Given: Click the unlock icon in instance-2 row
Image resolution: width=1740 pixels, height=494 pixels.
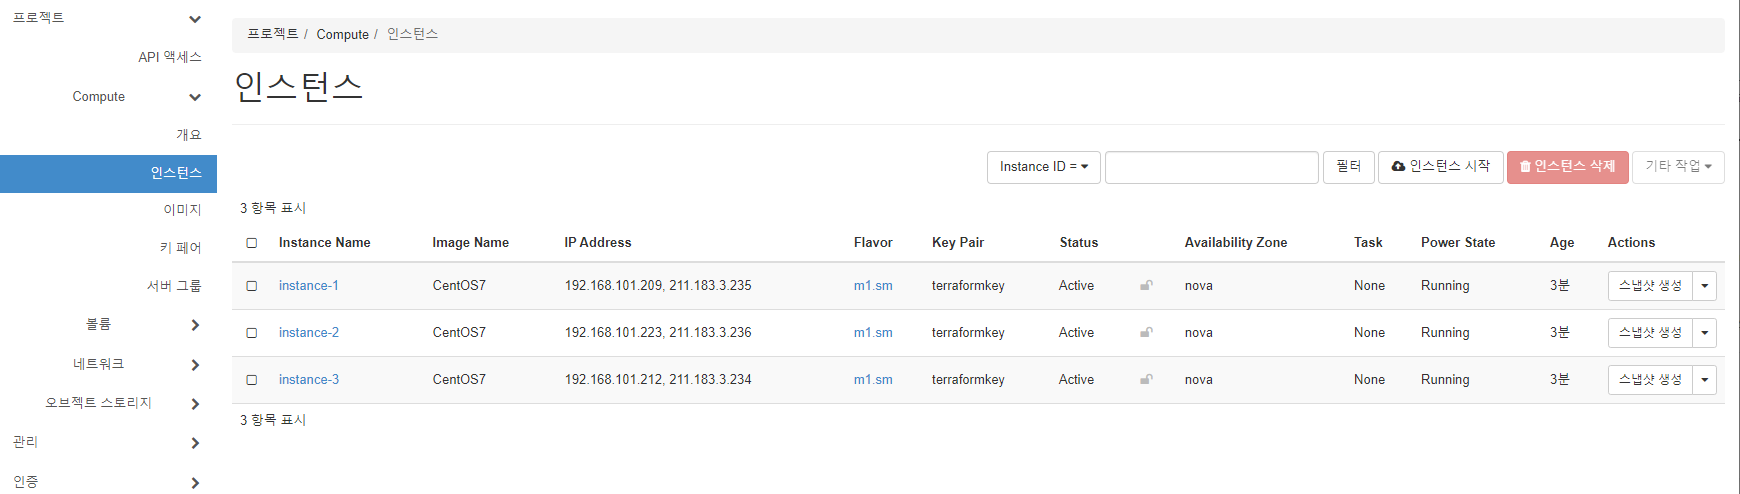Looking at the screenshot, I should (x=1146, y=333).
